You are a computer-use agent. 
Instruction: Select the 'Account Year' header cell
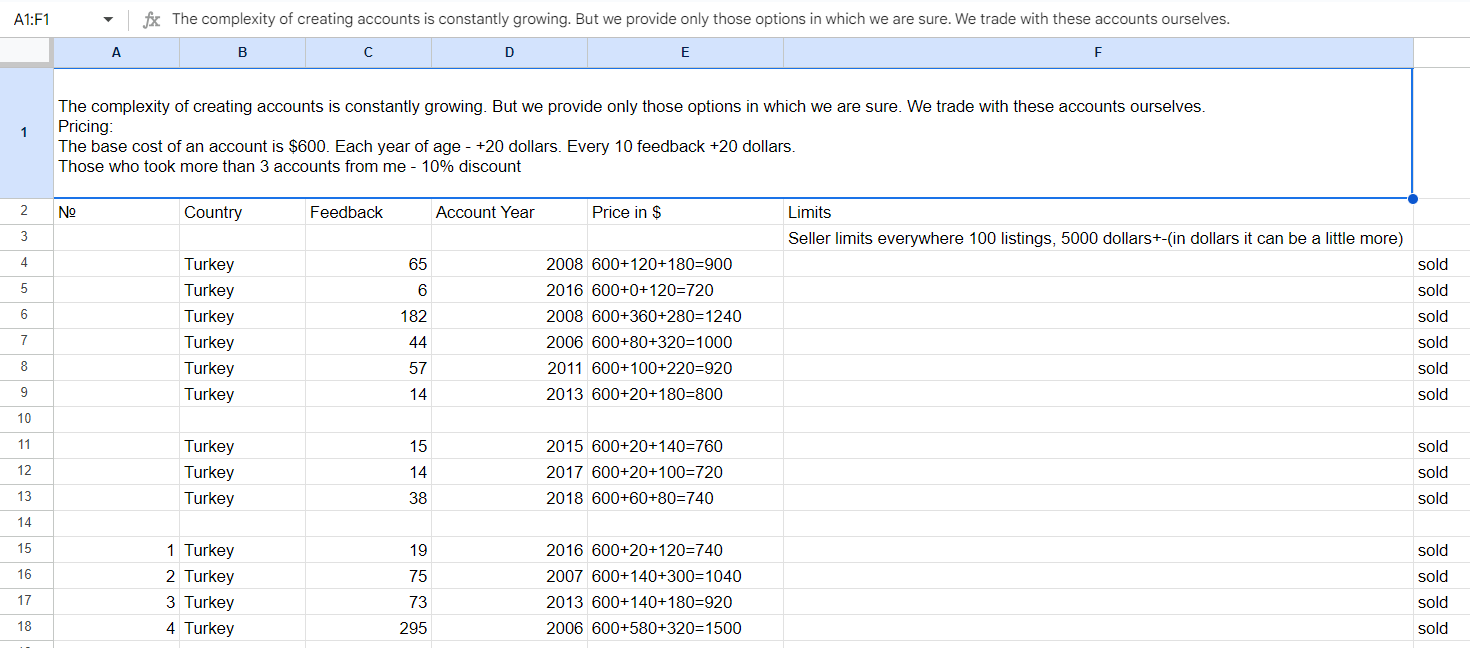509,212
